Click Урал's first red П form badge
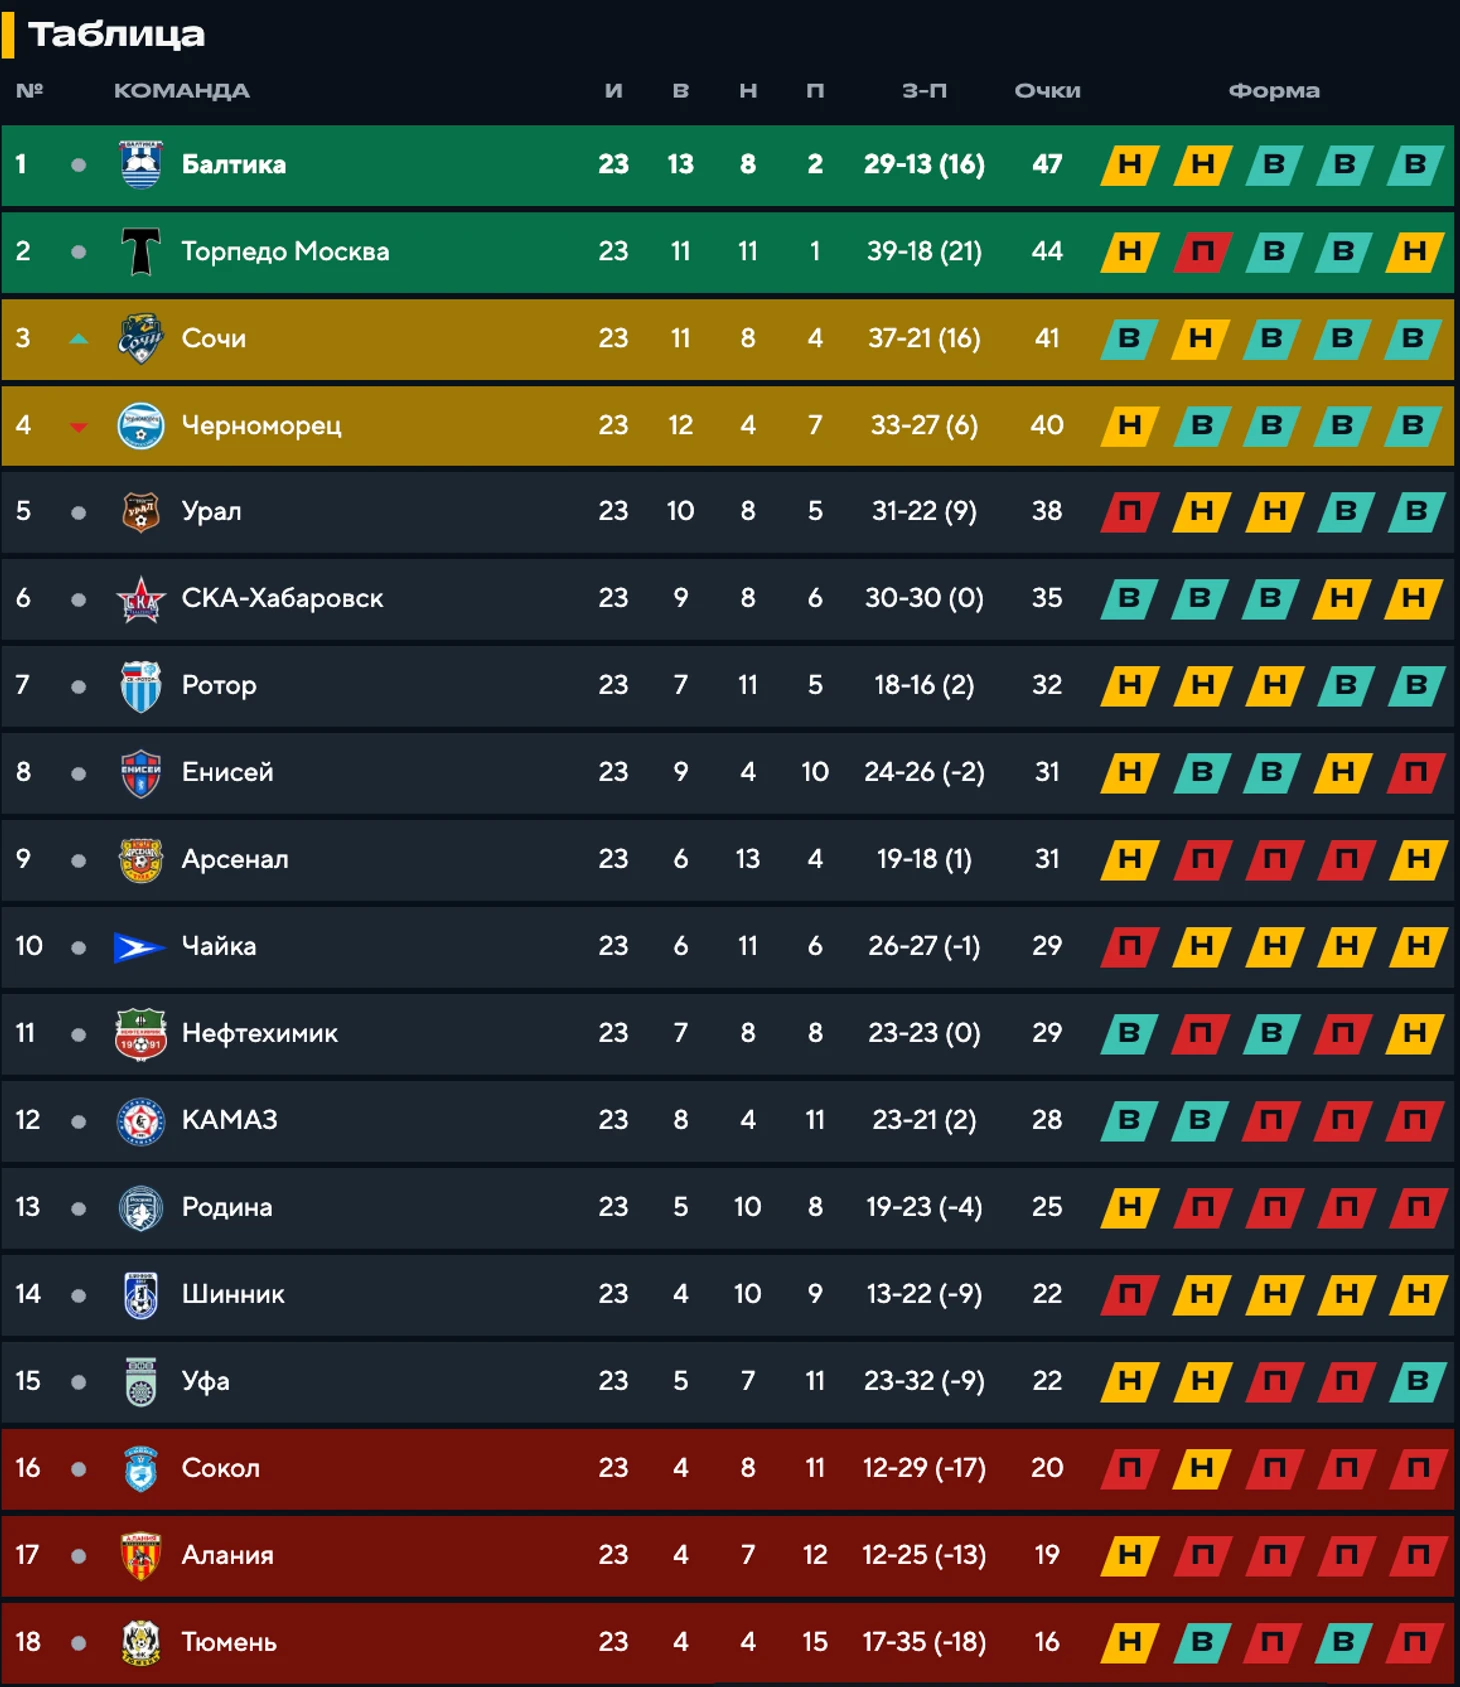This screenshot has height=1687, width=1460. 1130,512
